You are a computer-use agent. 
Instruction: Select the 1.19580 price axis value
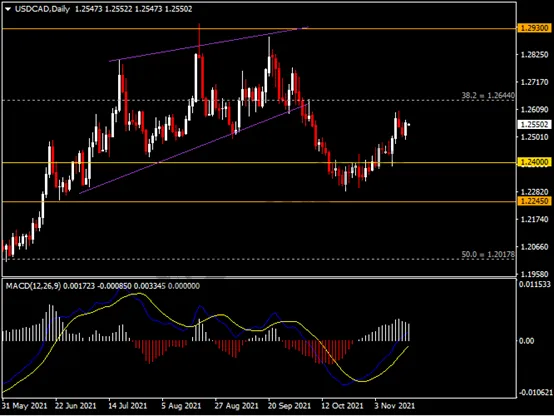coord(535,274)
